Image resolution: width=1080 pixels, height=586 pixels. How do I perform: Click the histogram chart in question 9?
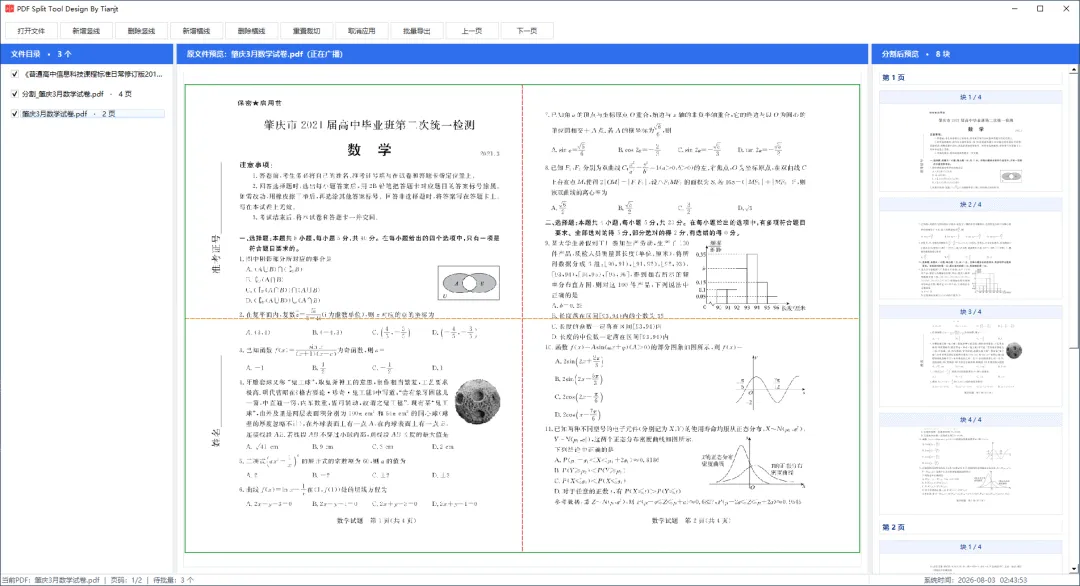(x=751, y=275)
